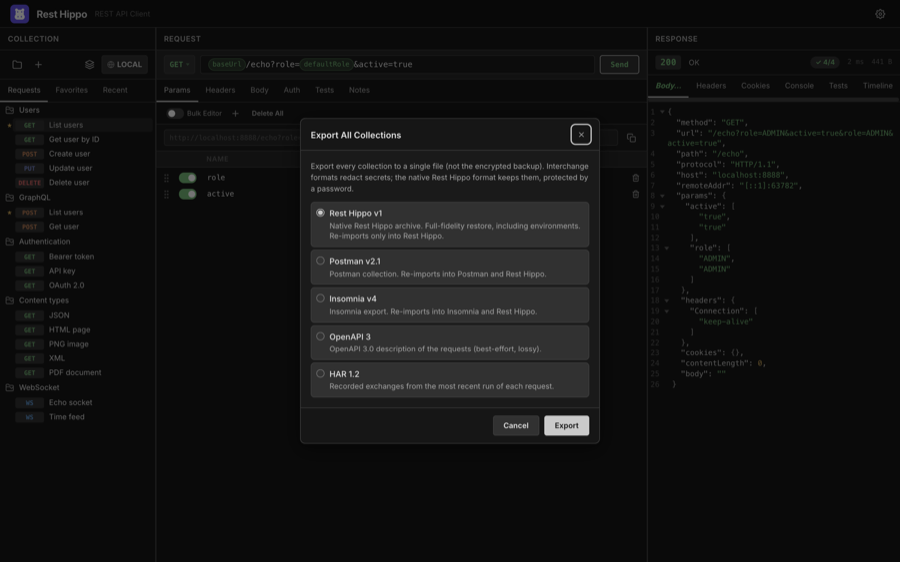Collapse the headers node in response JSON
The width and height of the screenshot is (900, 562).
(666, 300)
